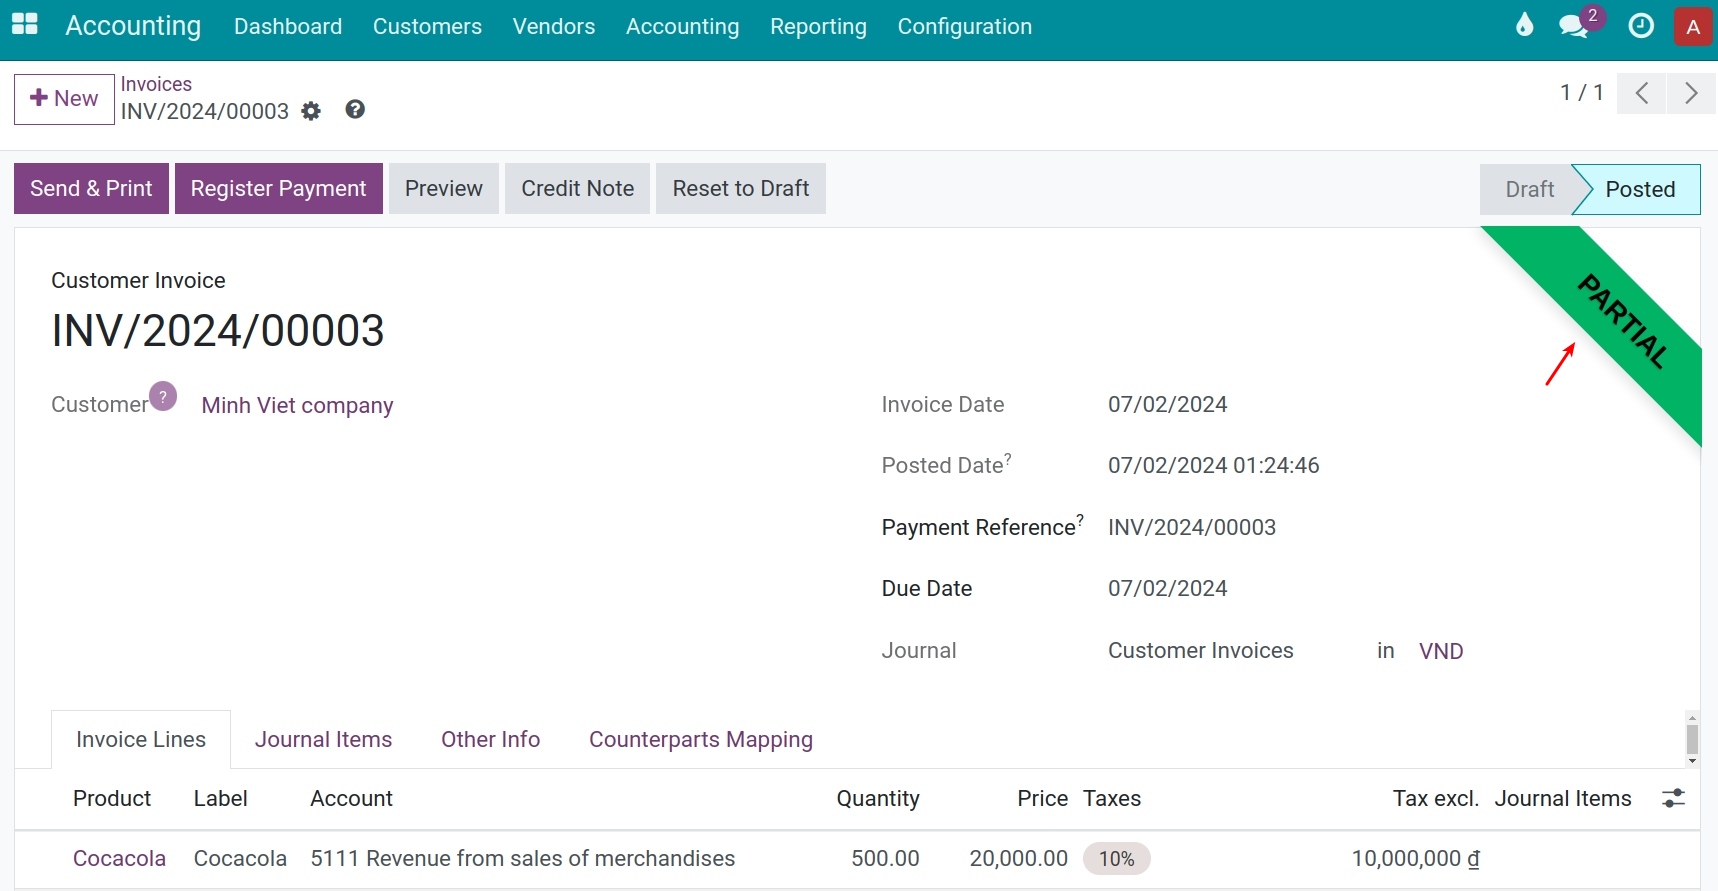
Task: Click the 10% tax tag
Action: tap(1117, 858)
